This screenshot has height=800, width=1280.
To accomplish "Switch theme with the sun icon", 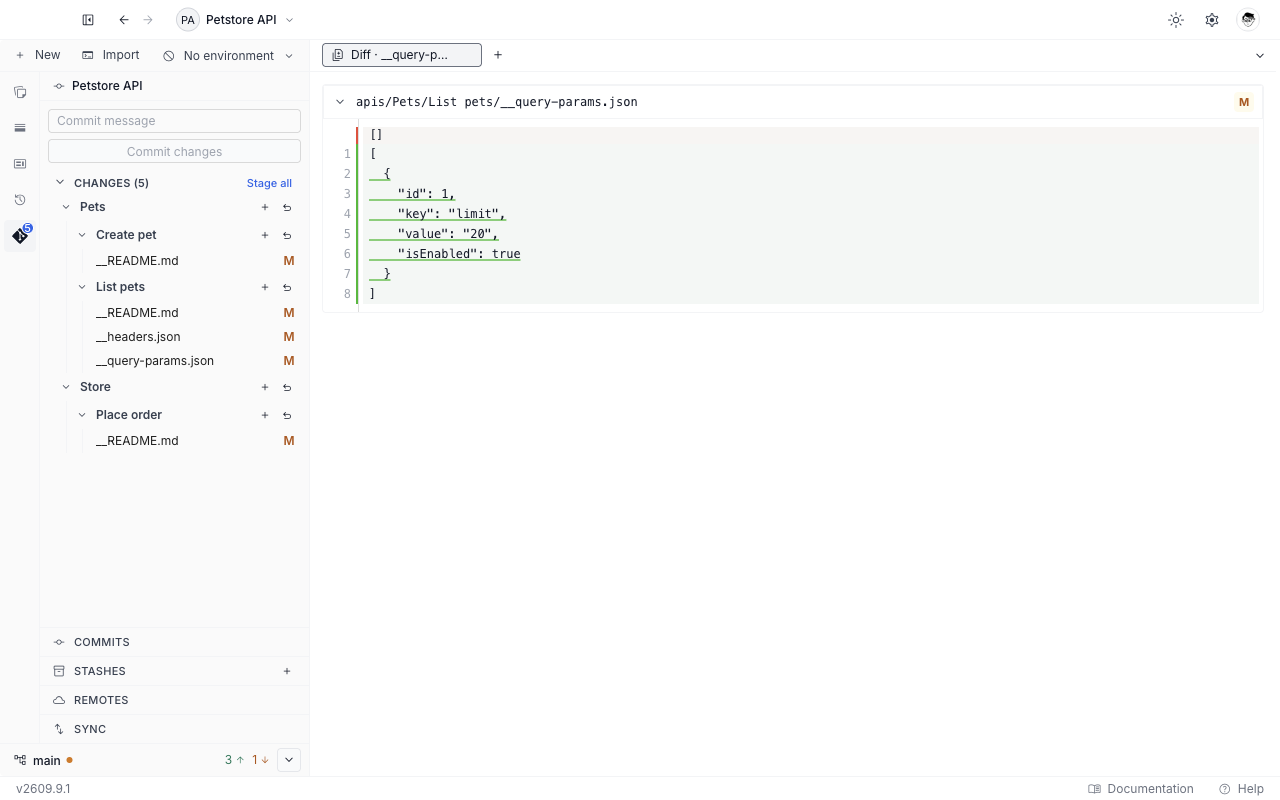I will 1176,20.
